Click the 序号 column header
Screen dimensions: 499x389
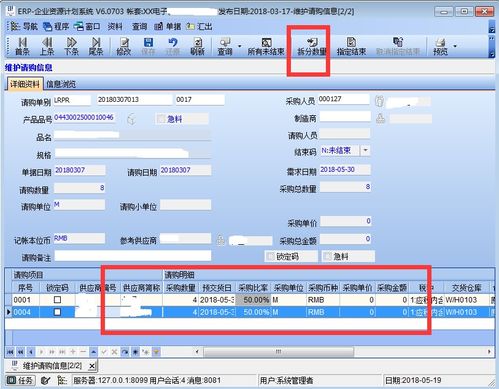[25, 288]
